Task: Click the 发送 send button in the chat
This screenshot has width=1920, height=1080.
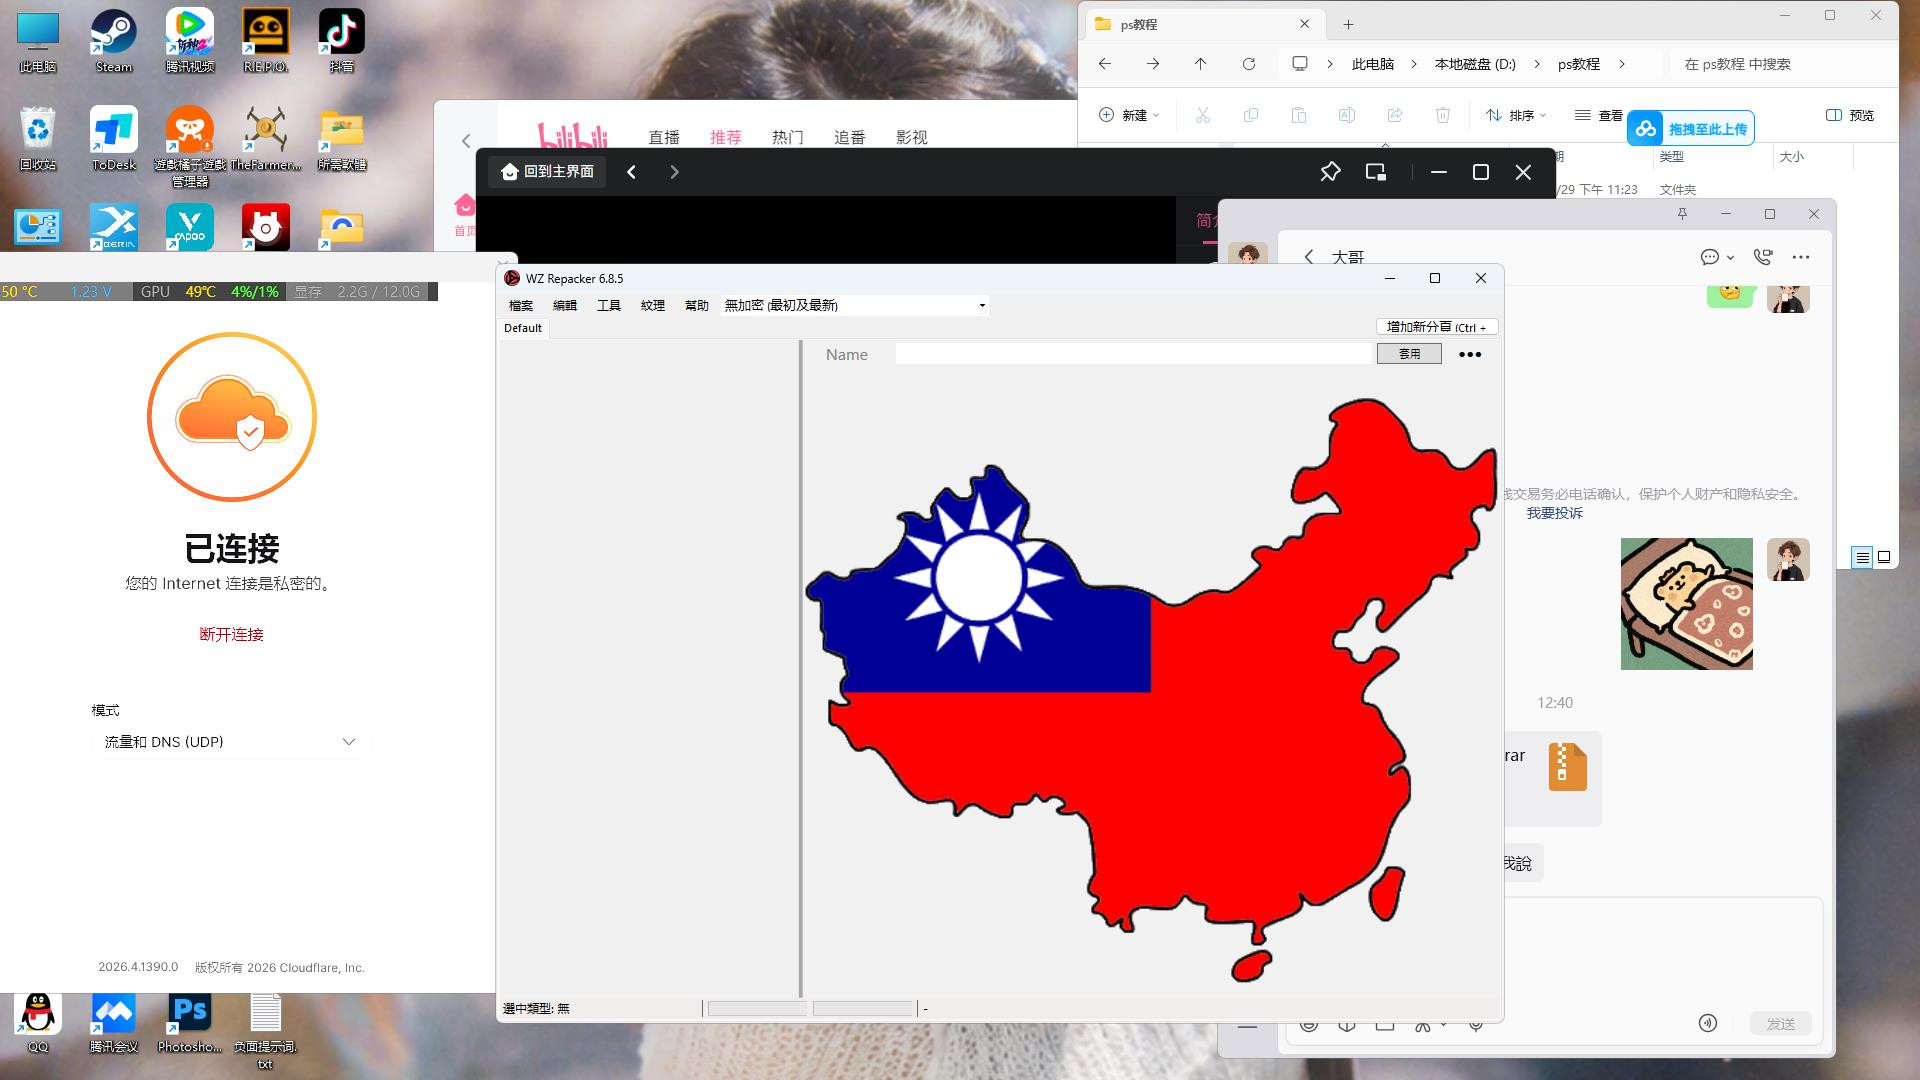Action: point(1781,1023)
